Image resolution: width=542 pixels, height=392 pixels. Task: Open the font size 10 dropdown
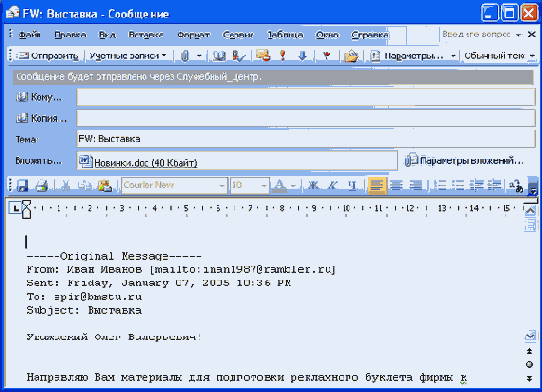pyautogui.click(x=264, y=186)
